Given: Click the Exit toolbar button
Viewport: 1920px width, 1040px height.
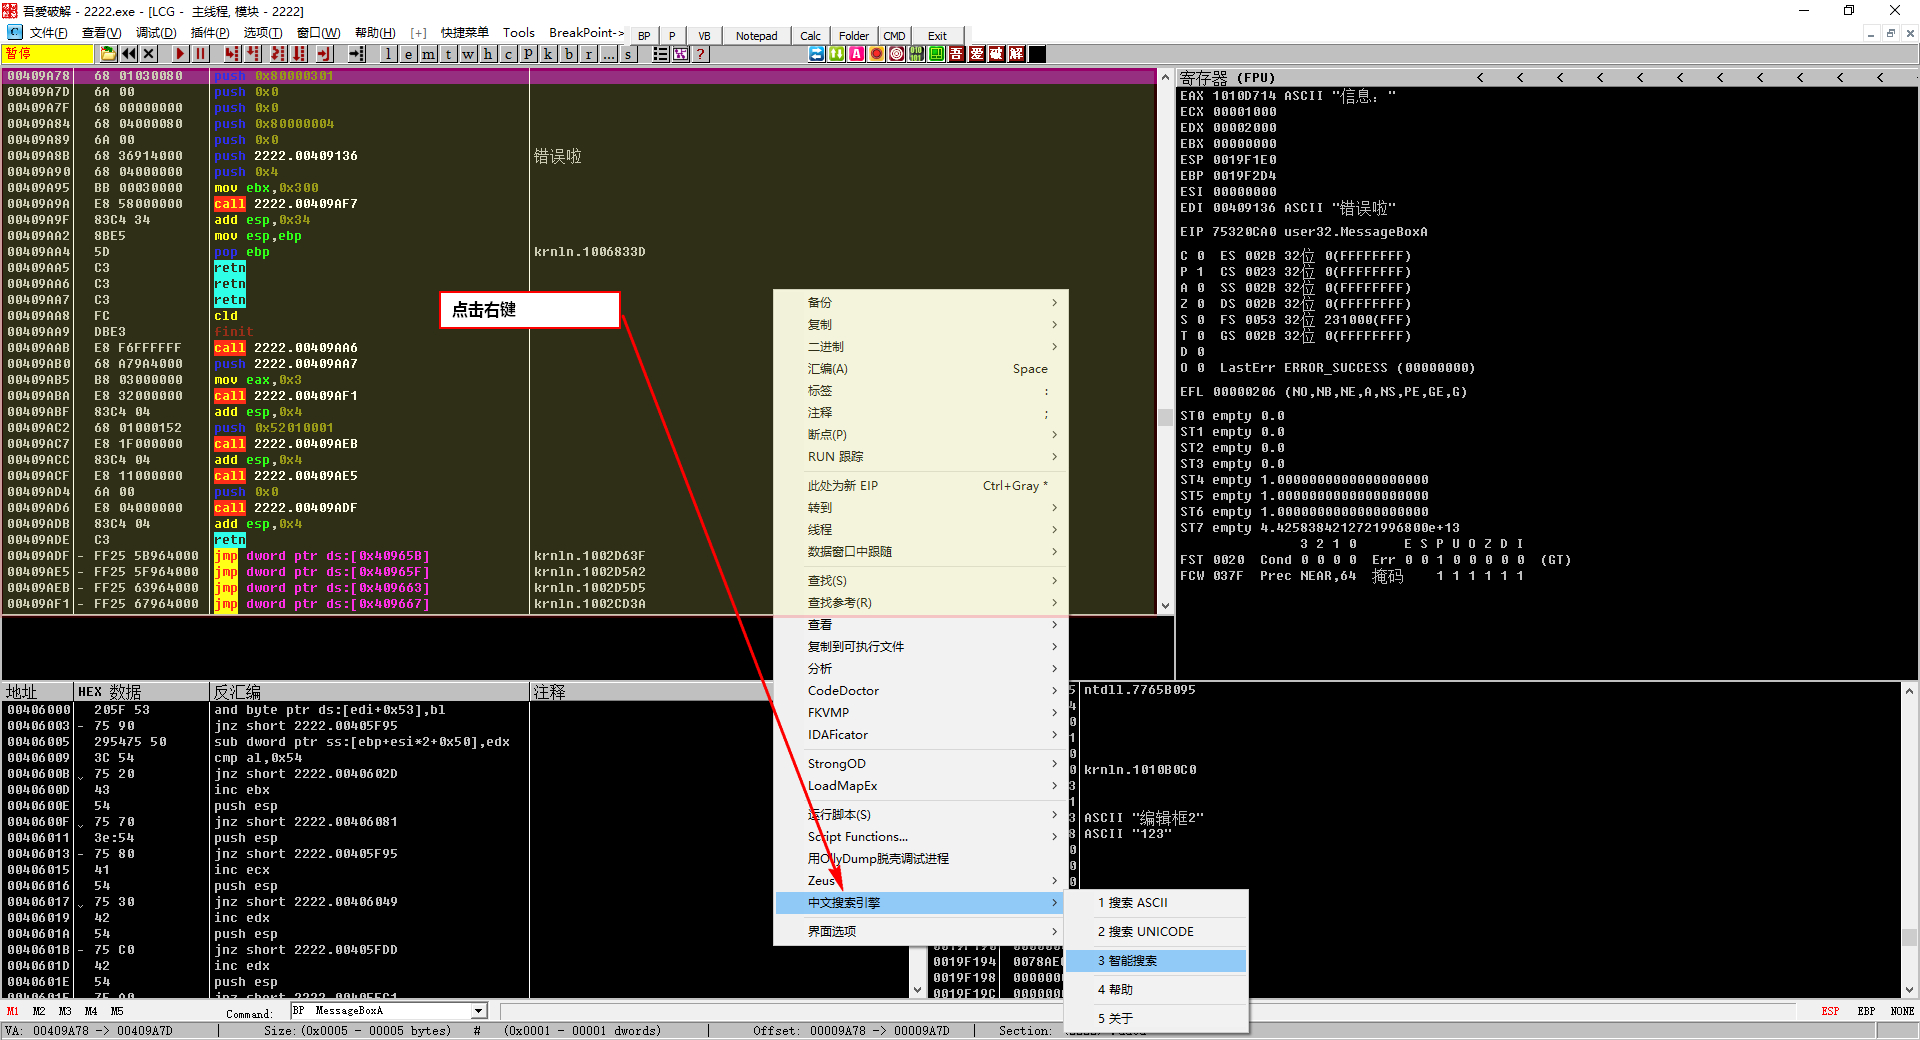Looking at the screenshot, I should tap(937, 35).
